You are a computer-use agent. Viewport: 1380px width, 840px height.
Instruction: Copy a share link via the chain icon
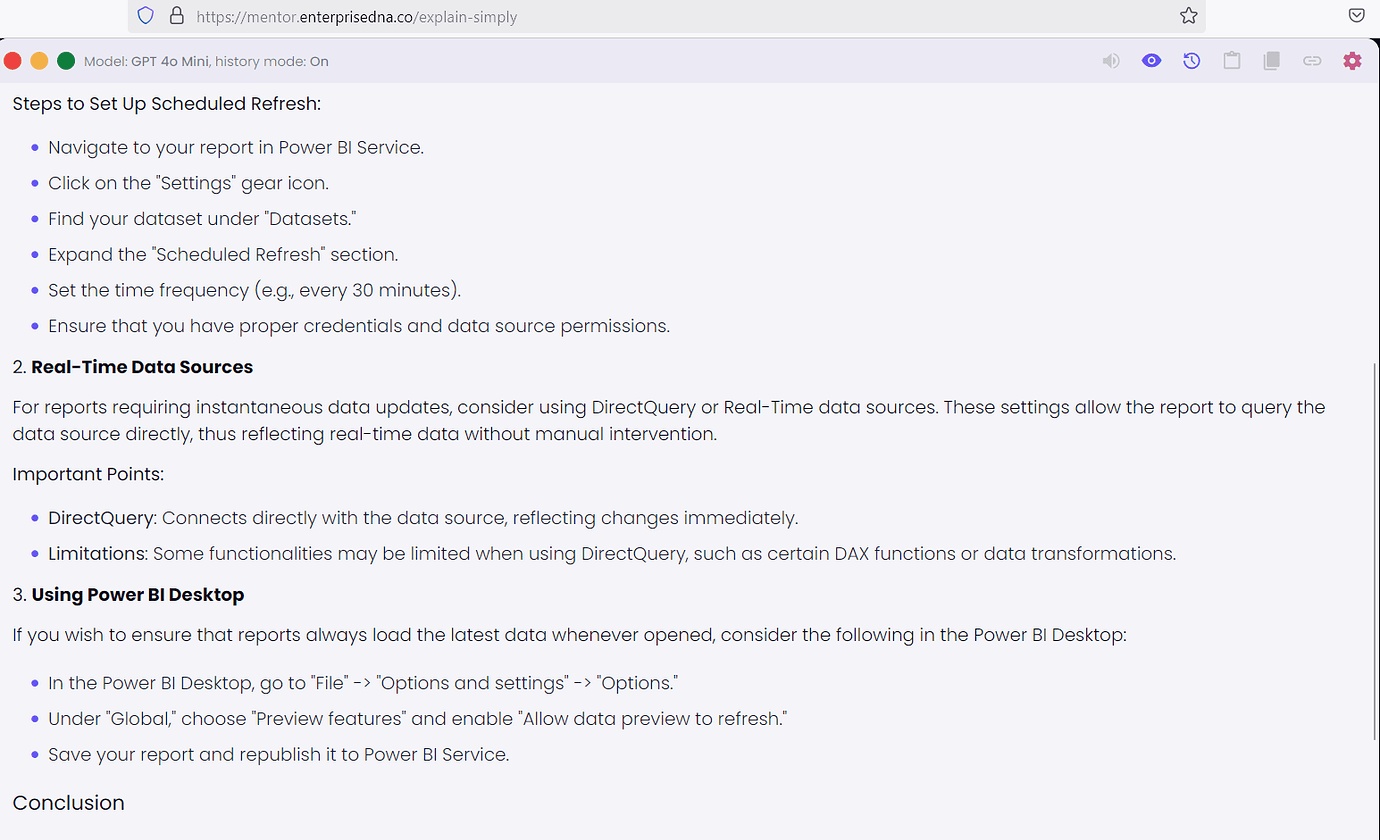pyautogui.click(x=1312, y=60)
